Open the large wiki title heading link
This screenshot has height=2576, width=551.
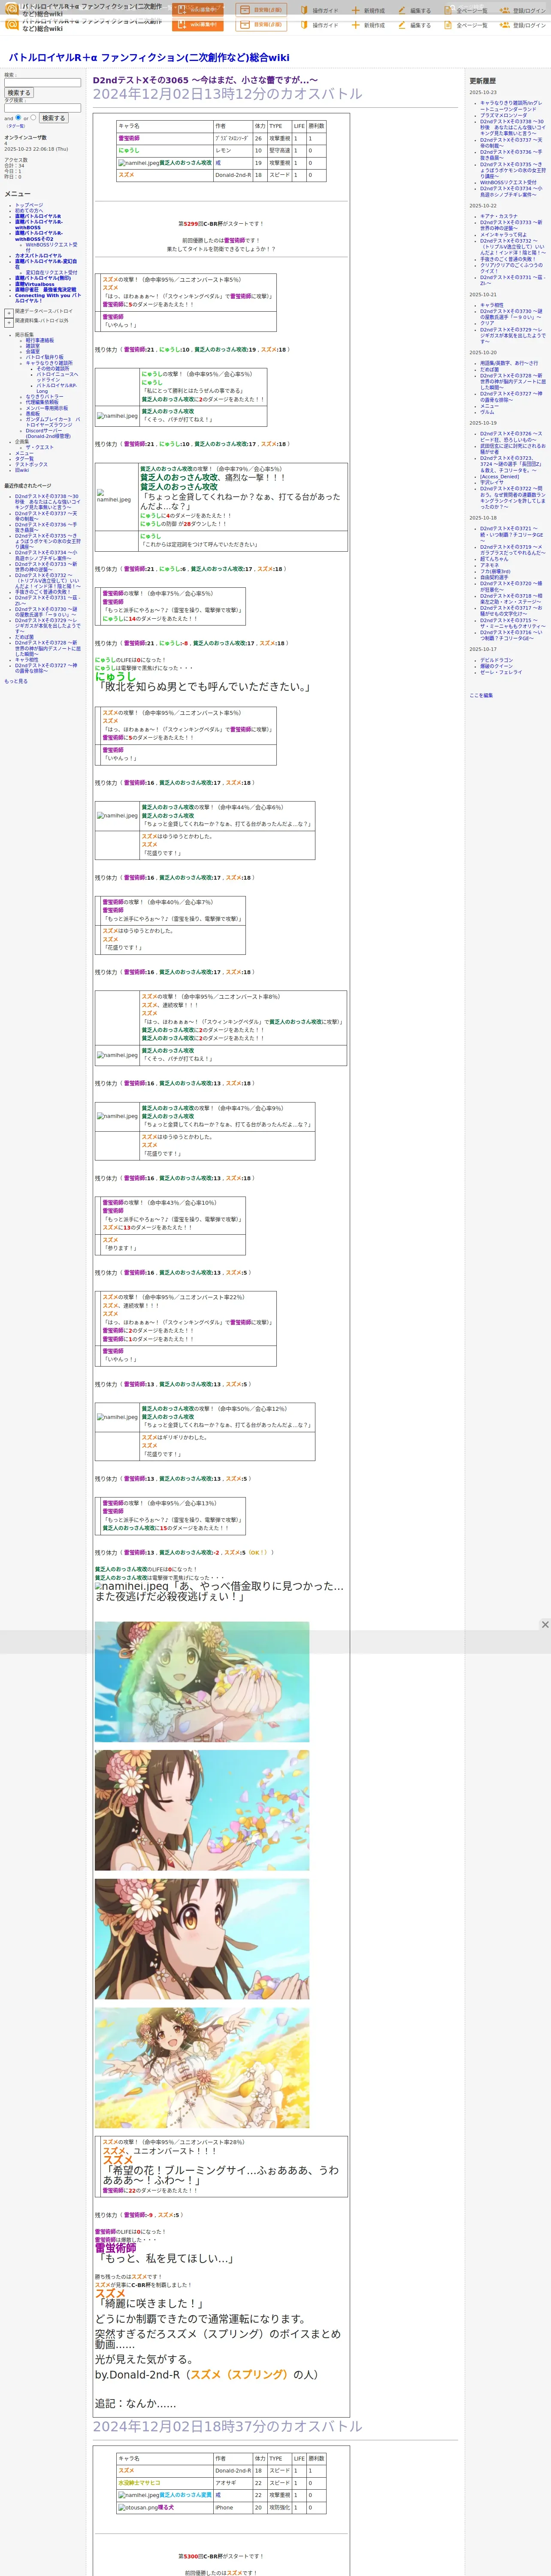[x=149, y=58]
